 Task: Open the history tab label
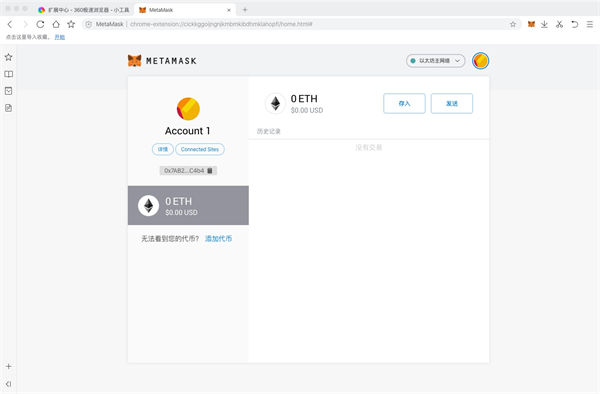[x=268, y=131]
